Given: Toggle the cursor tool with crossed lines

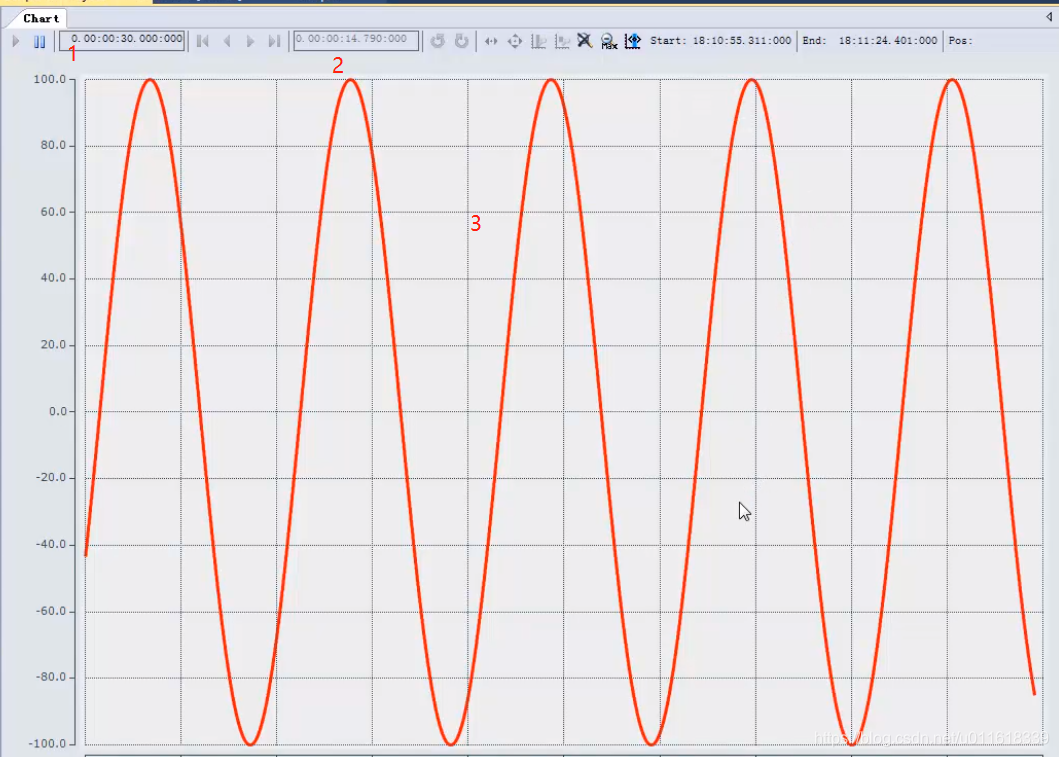Looking at the screenshot, I should click(x=585, y=41).
